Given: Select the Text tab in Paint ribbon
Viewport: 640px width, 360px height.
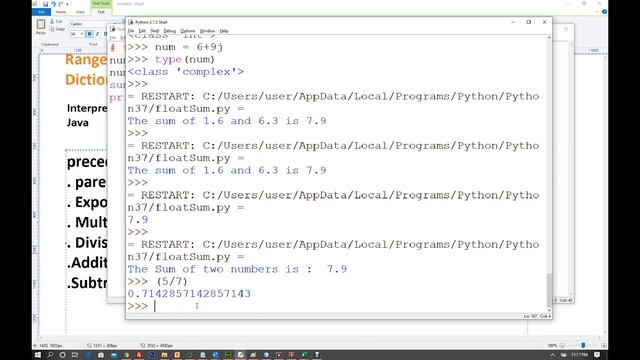Looking at the screenshot, I should point(101,12).
